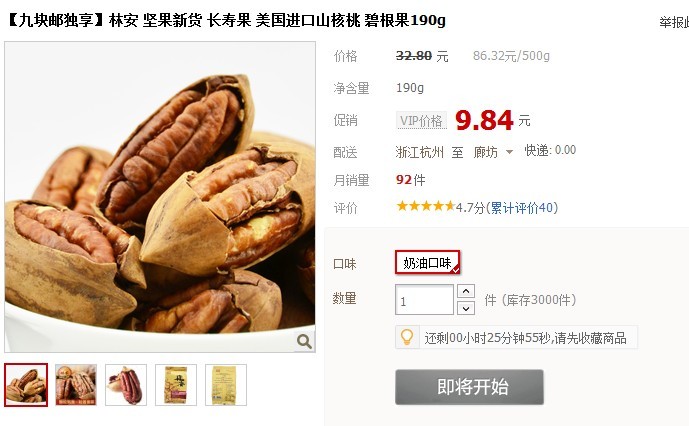Select the second thumbnail of cracked pecans
Screen dimensions: 689x426
pyautogui.click(x=76, y=385)
